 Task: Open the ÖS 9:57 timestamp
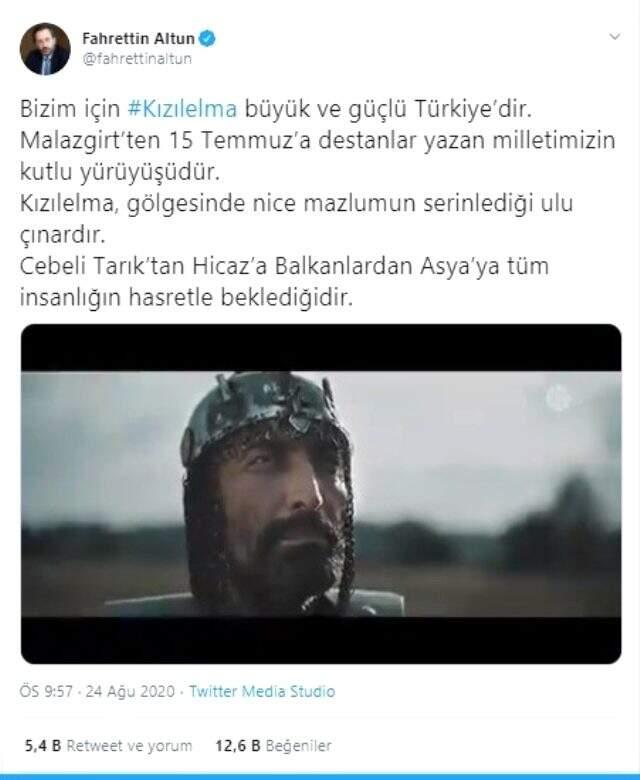coord(46,691)
